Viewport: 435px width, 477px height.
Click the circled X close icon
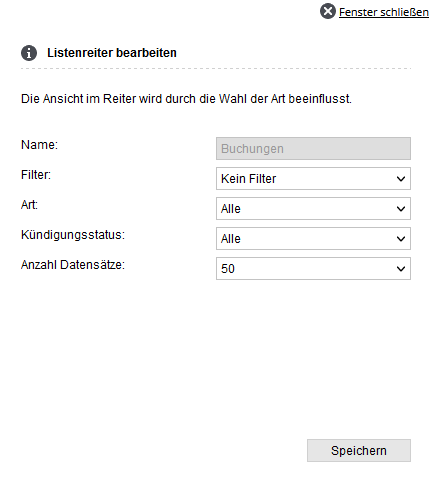coord(328,11)
